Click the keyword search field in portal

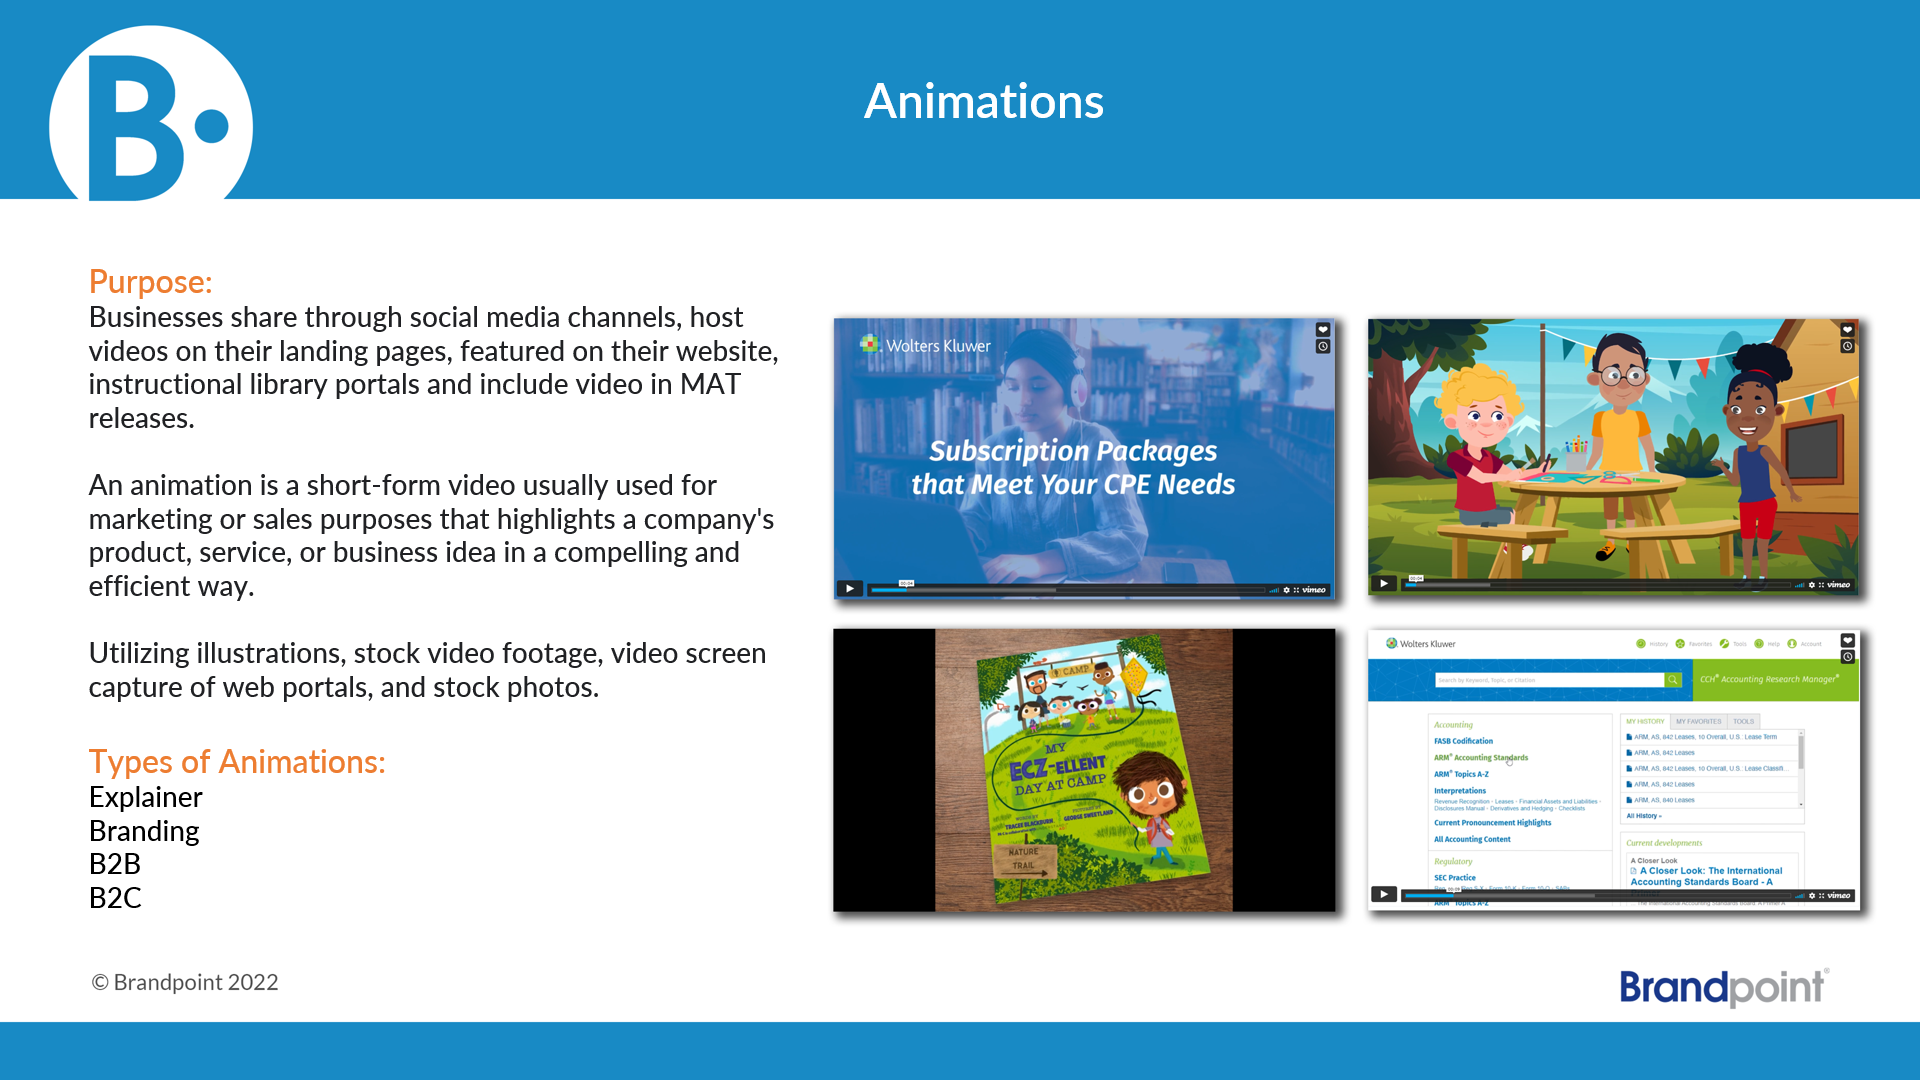1548,680
